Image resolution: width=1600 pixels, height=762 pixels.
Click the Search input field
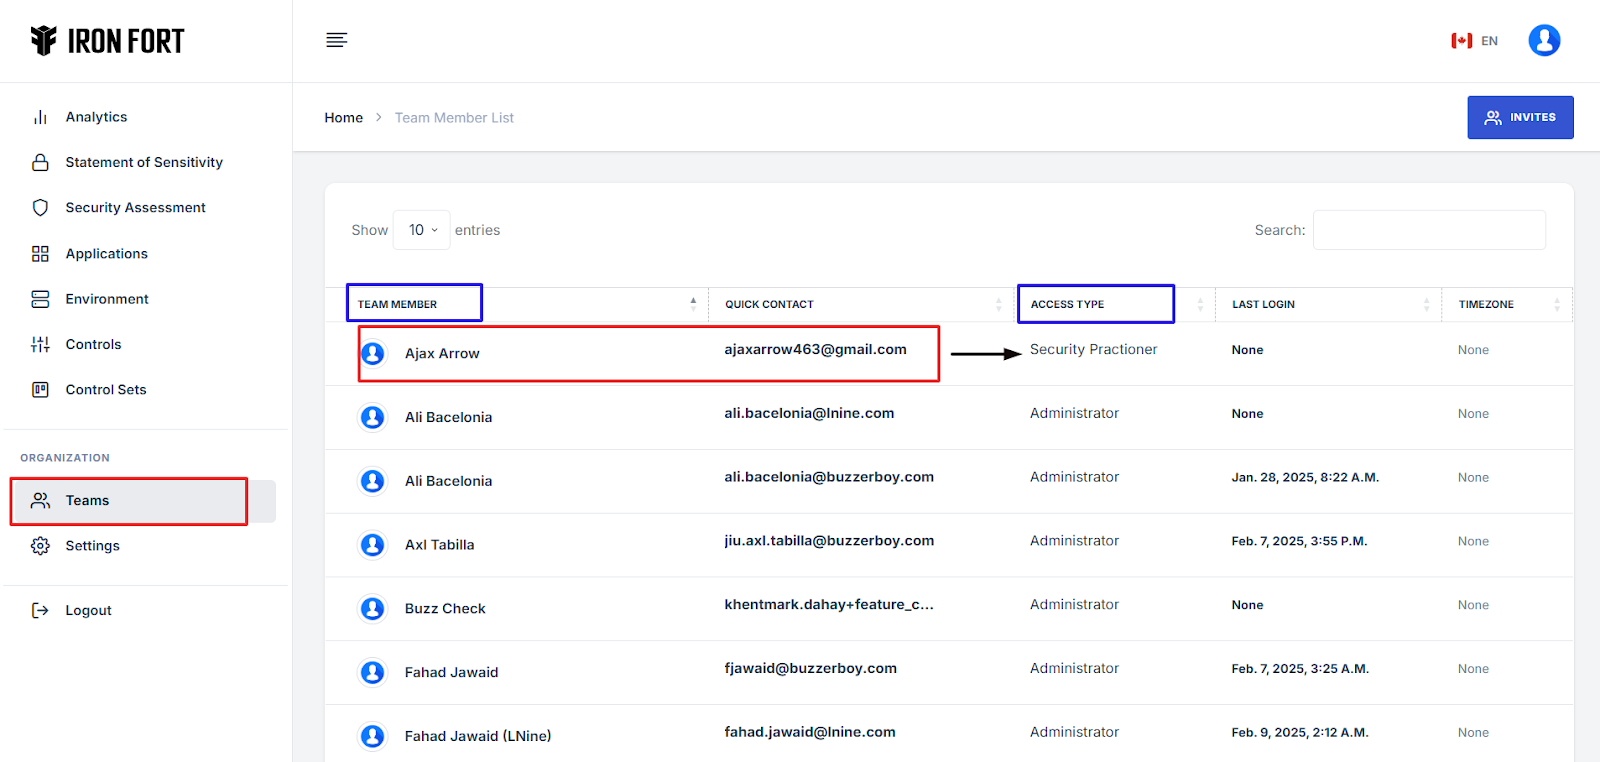coord(1428,230)
